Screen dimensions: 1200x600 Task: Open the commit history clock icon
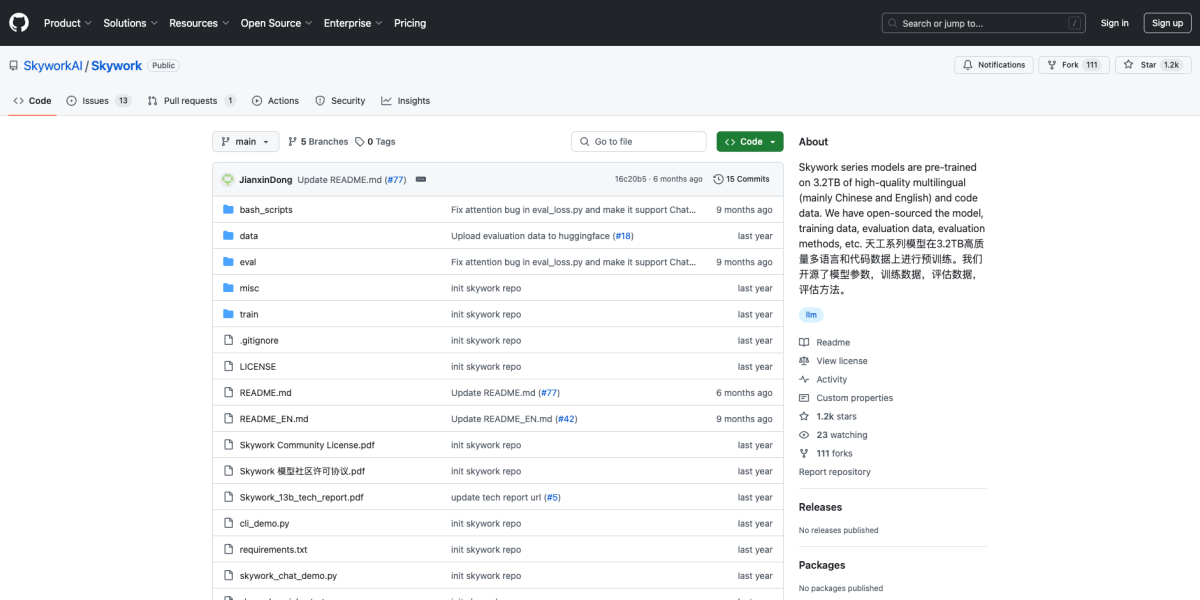[718, 178]
